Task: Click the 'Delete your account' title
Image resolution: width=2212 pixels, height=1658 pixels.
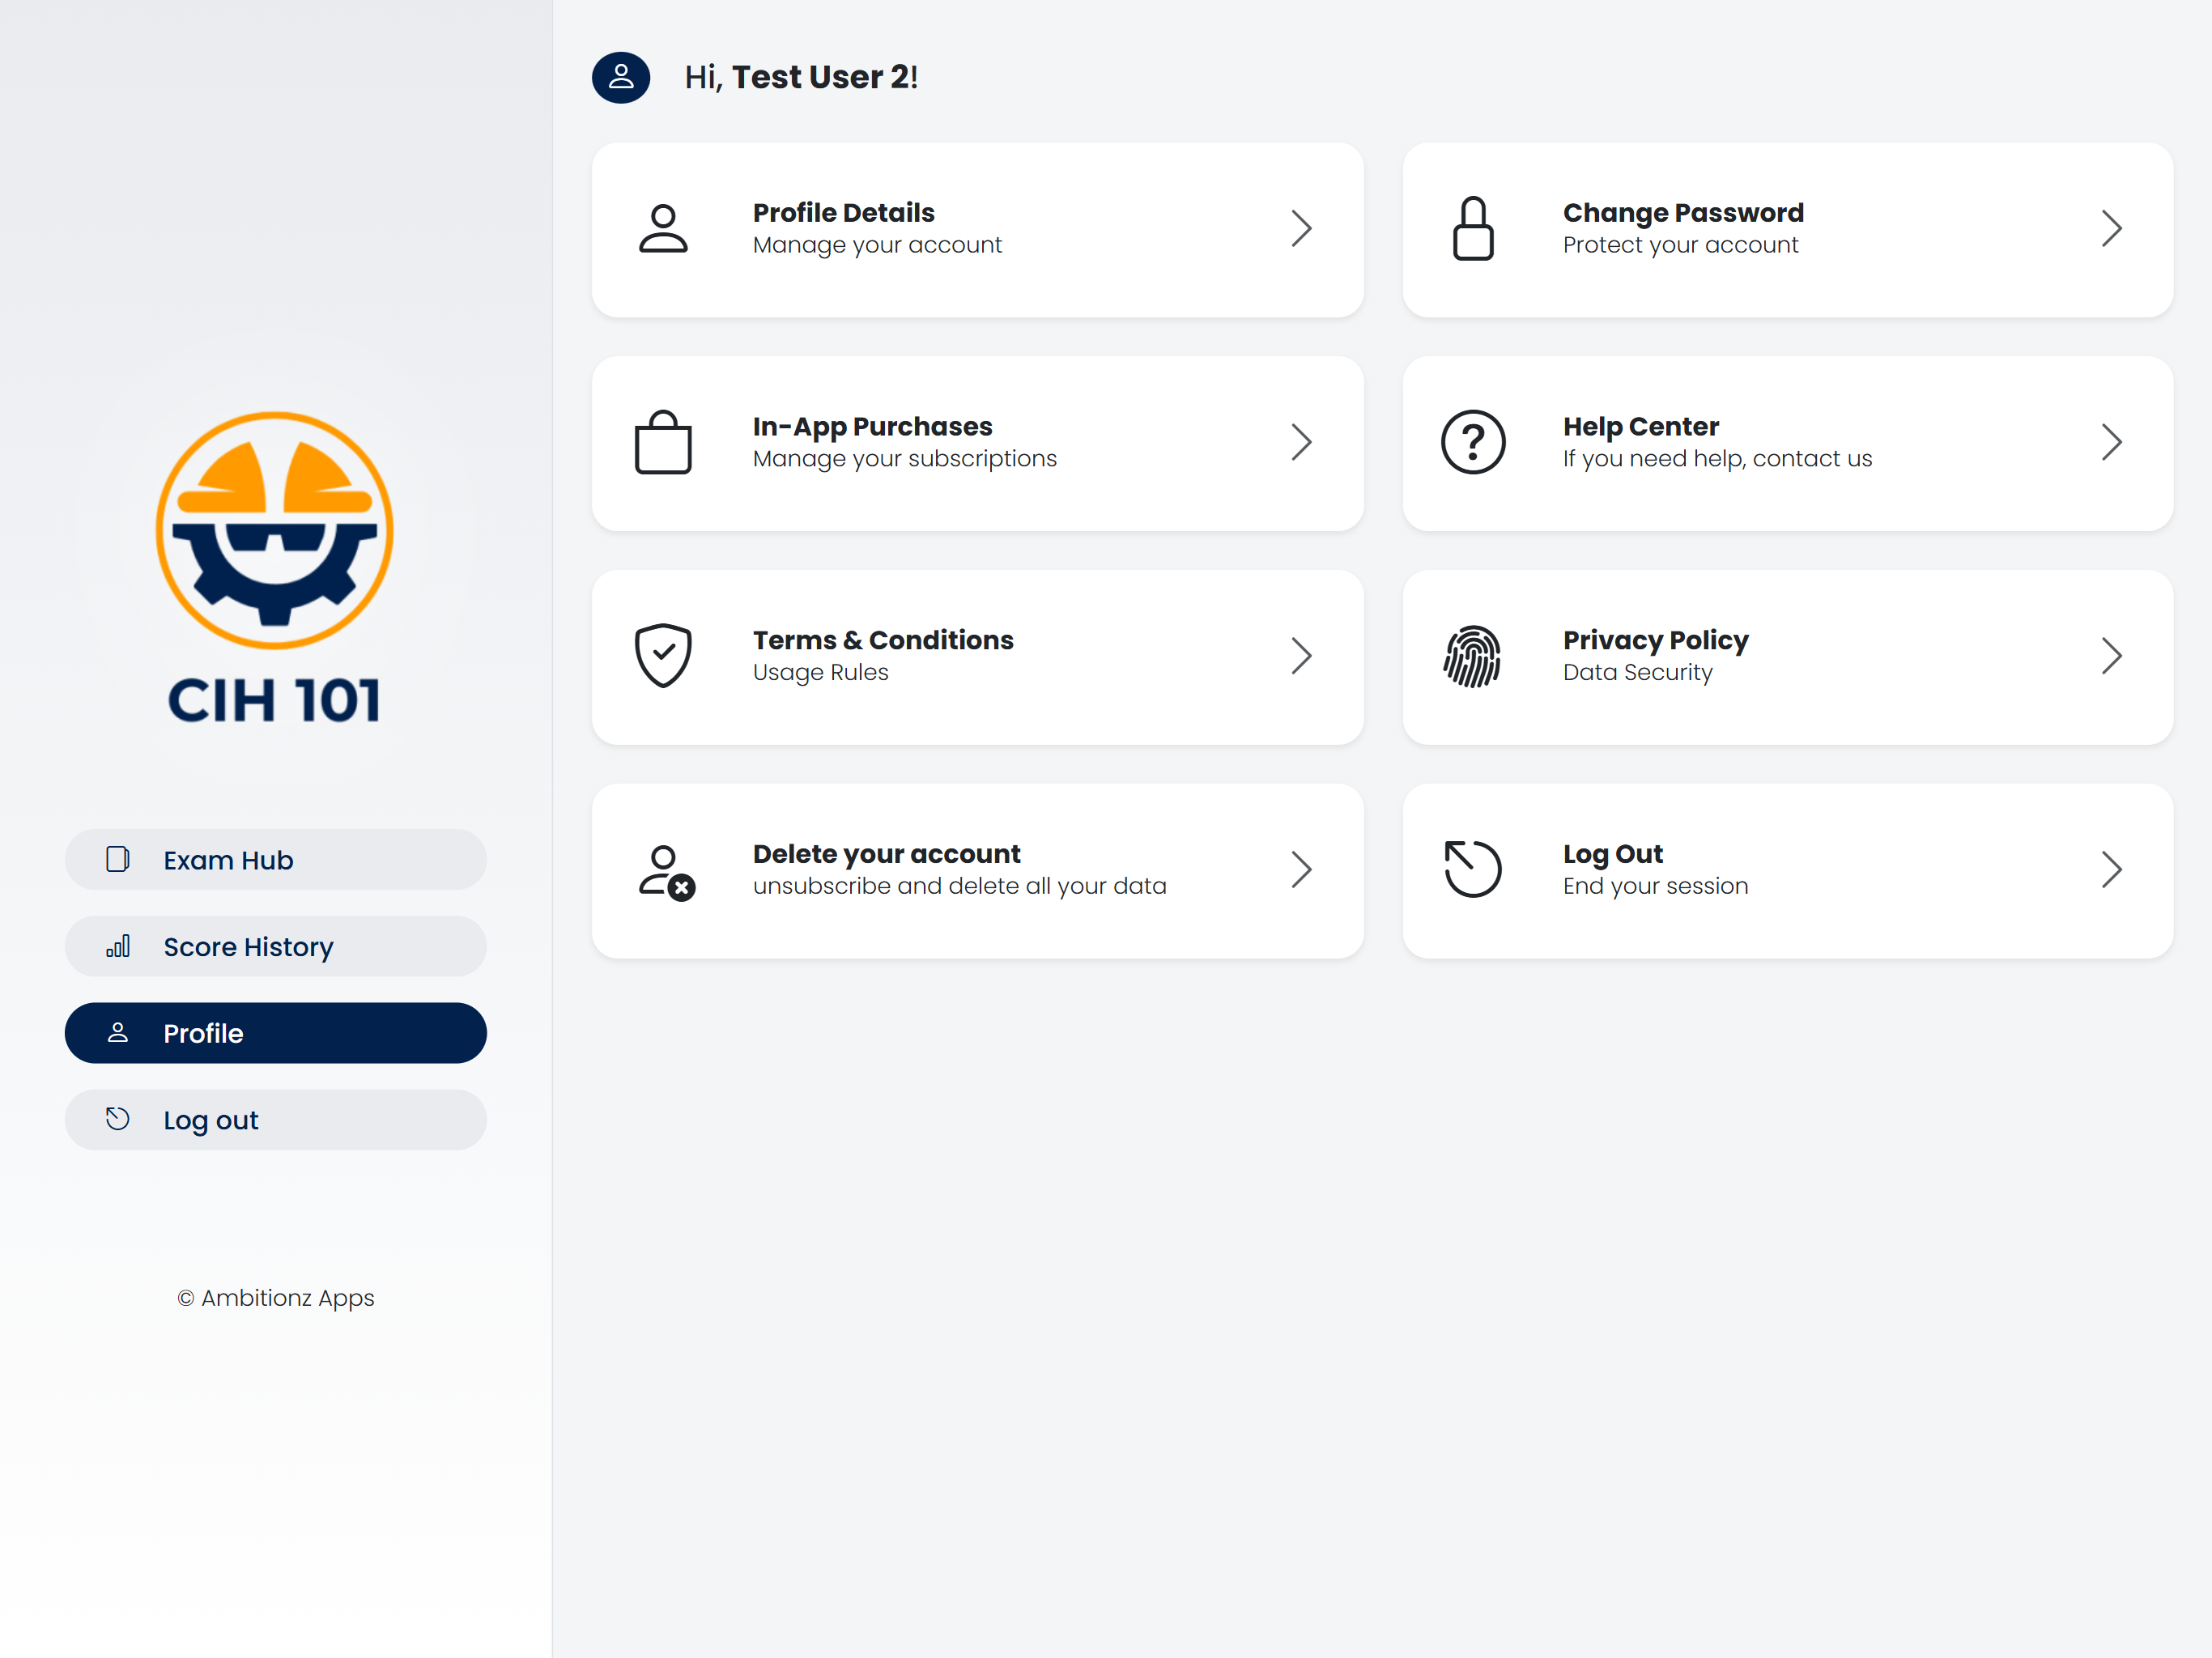Action: click(x=886, y=854)
